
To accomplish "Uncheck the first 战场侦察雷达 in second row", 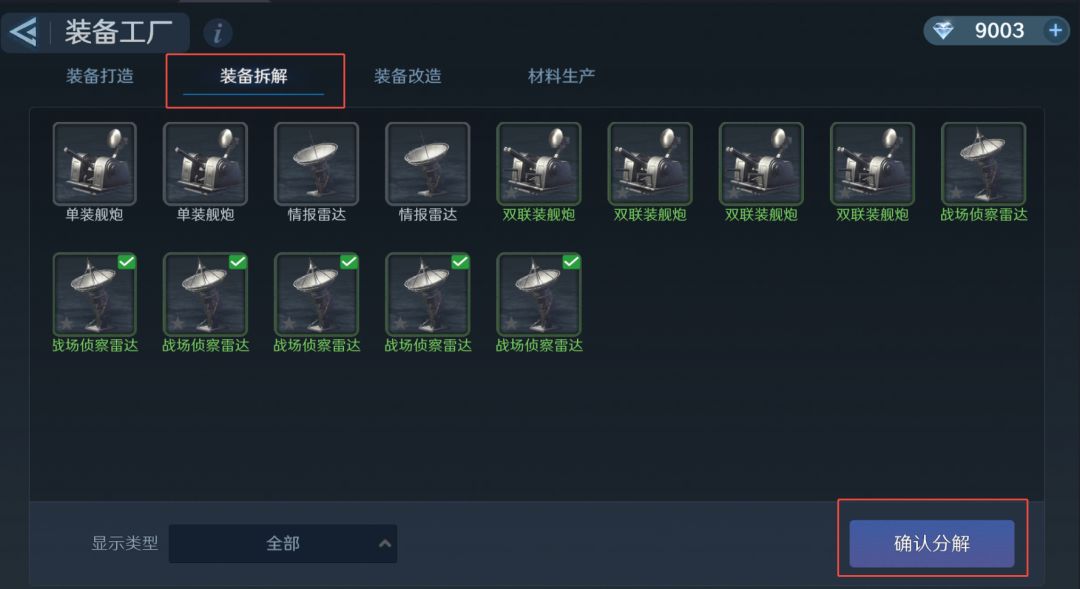I will coord(94,294).
